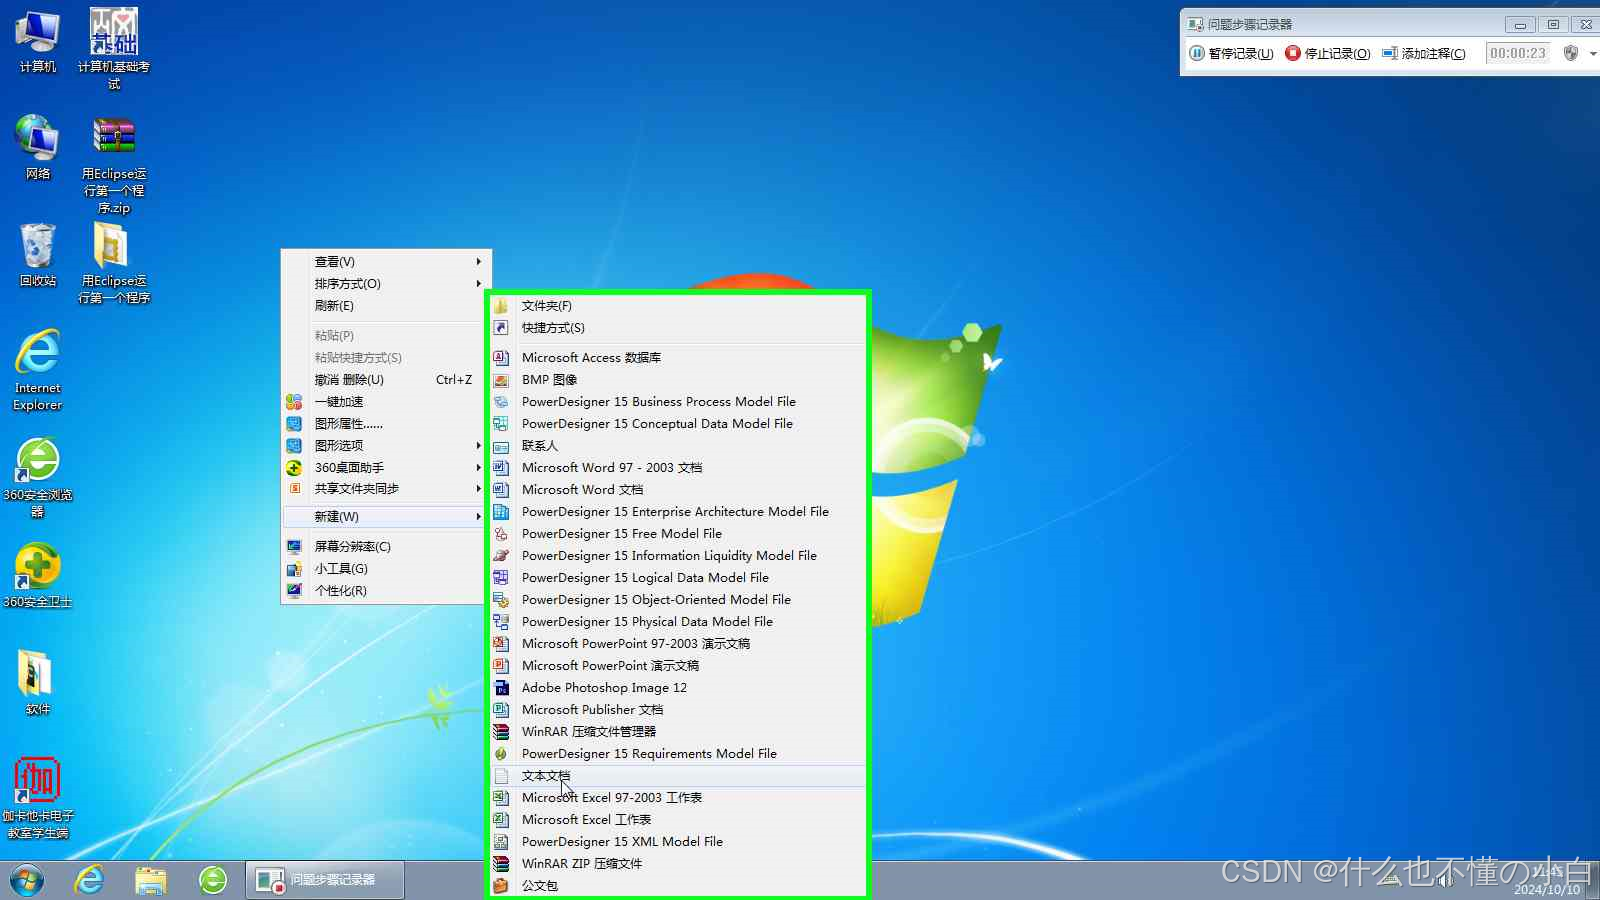1600x900 pixels.
Task: Expand the 共享文件夹同步 submenu
Action: click(384, 488)
